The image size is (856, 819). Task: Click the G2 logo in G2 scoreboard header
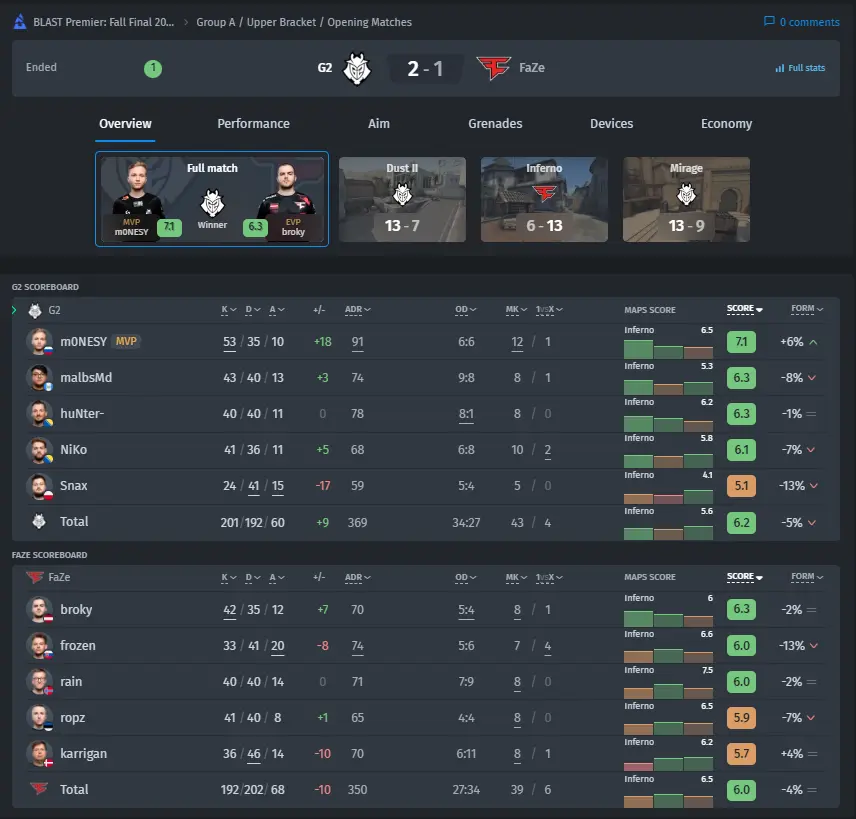coord(35,311)
